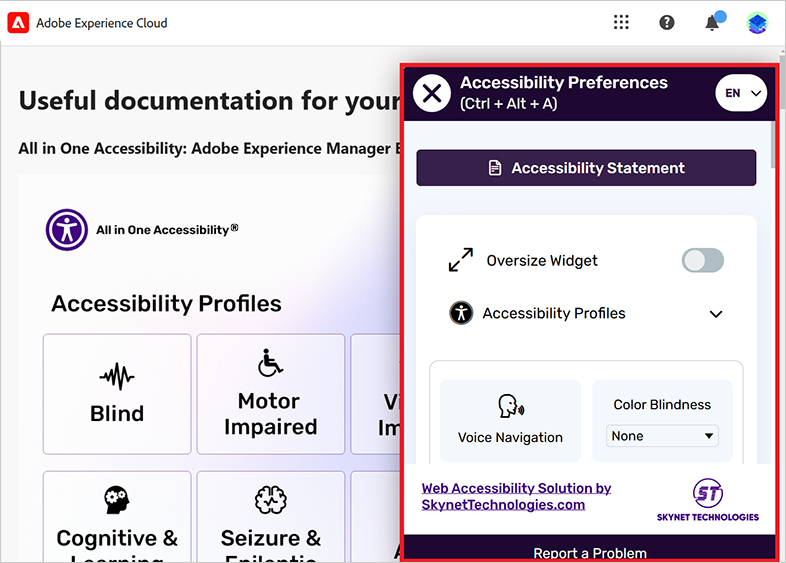Expand the Accessibility Profiles chevron
The height and width of the screenshot is (563, 786).
coord(716,314)
